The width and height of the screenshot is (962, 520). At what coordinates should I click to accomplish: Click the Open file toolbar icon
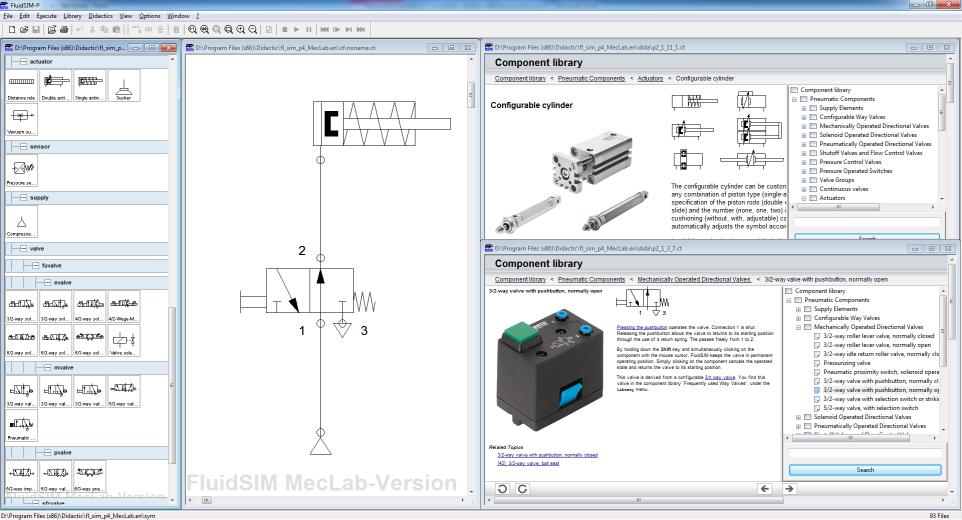24,29
